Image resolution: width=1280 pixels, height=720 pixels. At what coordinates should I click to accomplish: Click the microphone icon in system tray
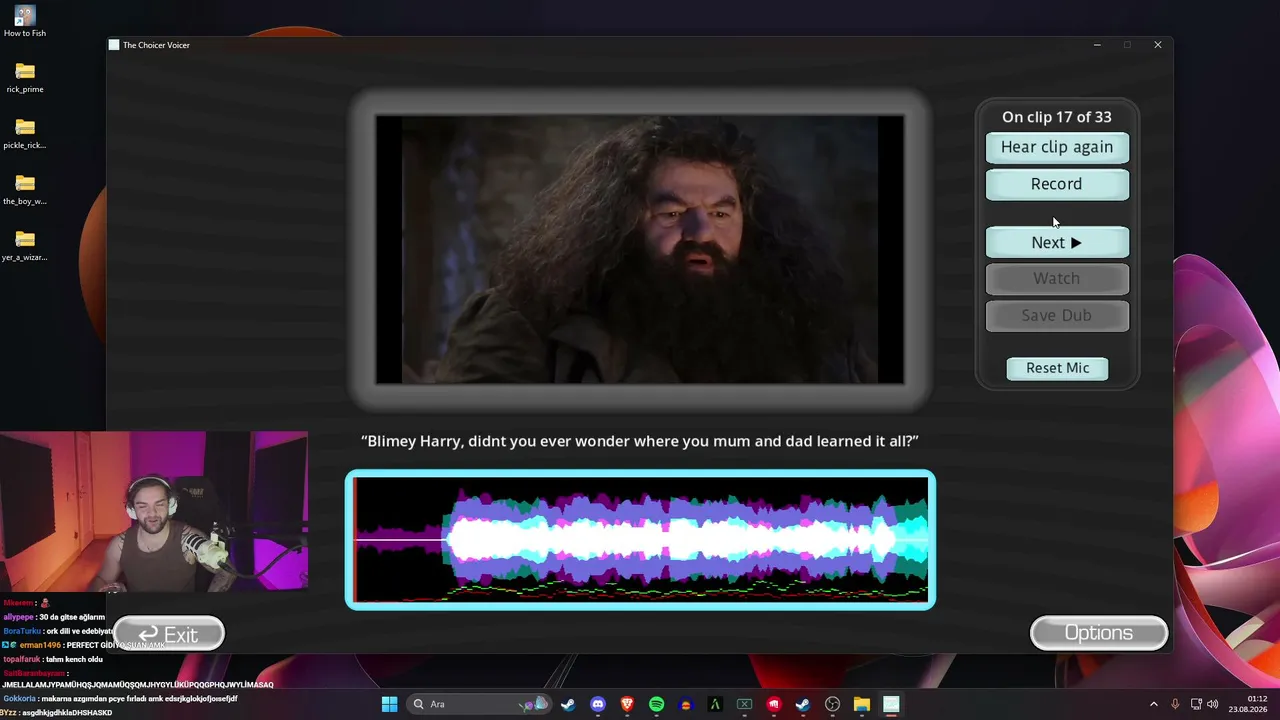[x=1175, y=704]
